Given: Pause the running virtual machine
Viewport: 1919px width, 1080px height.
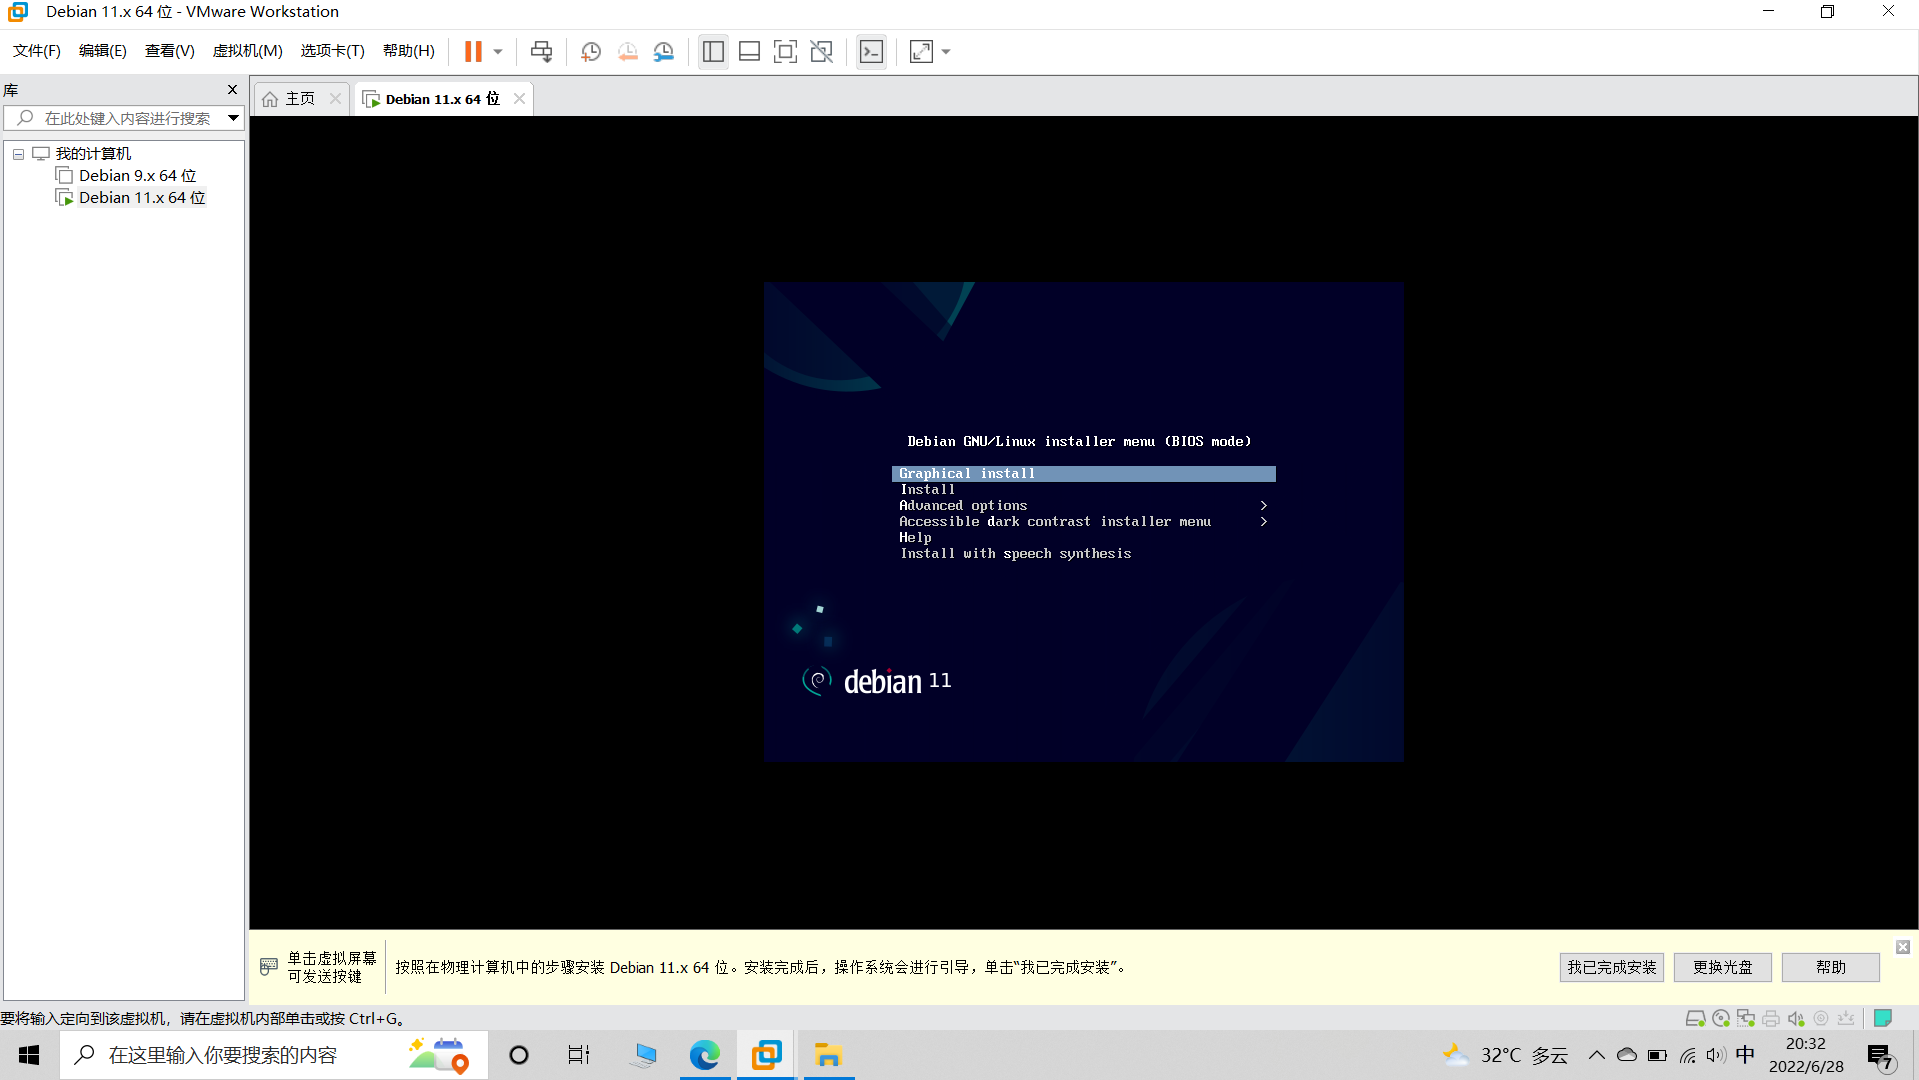Looking at the screenshot, I should coord(473,51).
